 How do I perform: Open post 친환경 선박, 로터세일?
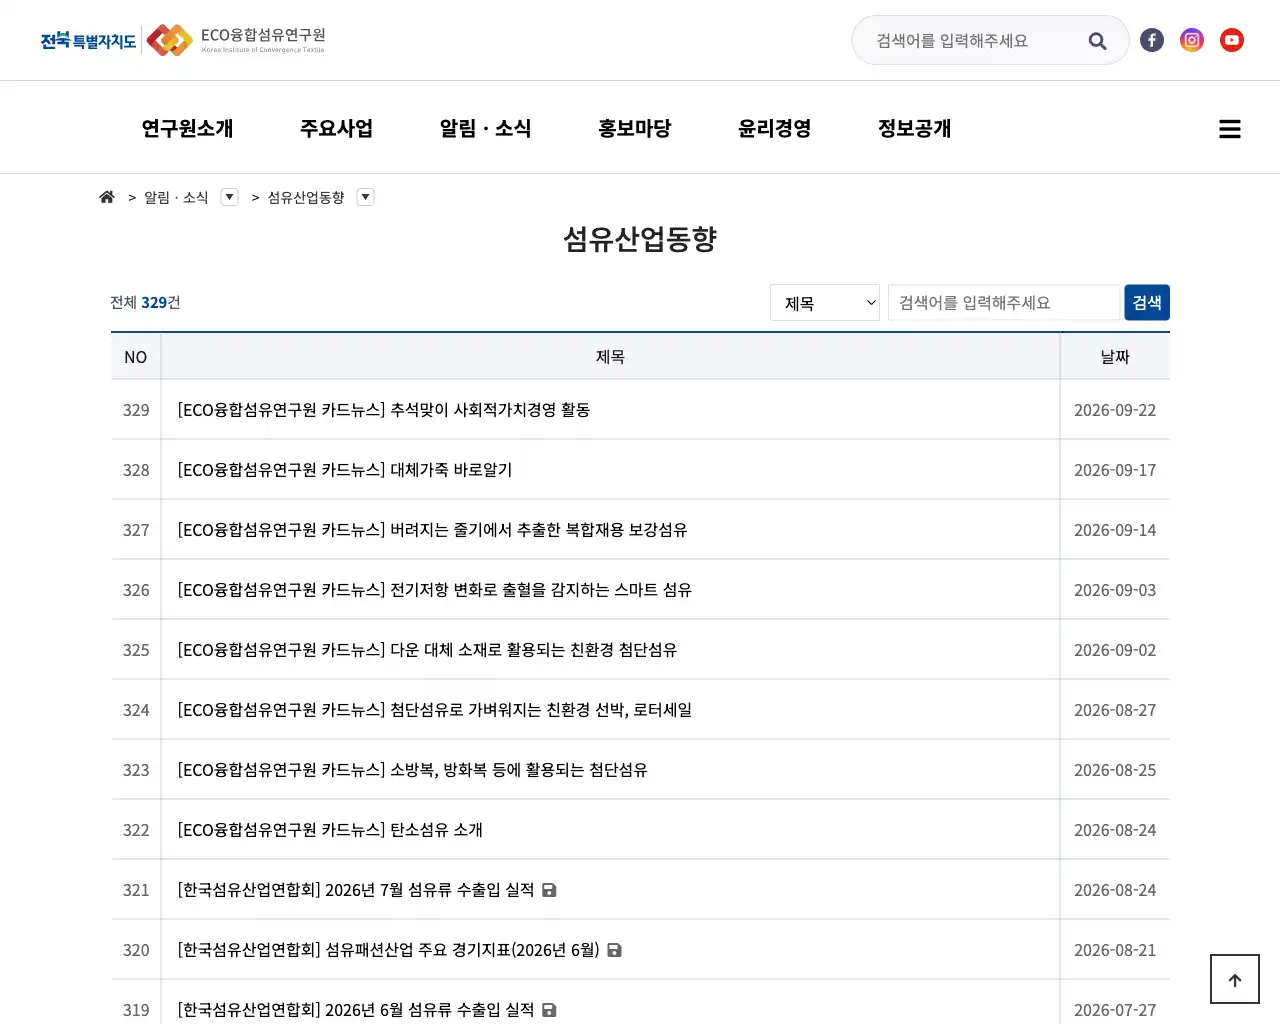coord(435,710)
